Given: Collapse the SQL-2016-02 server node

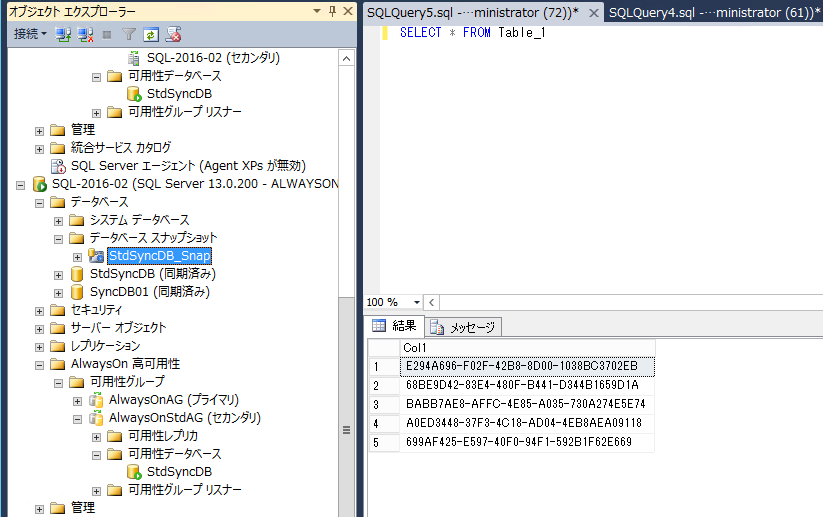Looking at the screenshot, I should coord(20,185).
